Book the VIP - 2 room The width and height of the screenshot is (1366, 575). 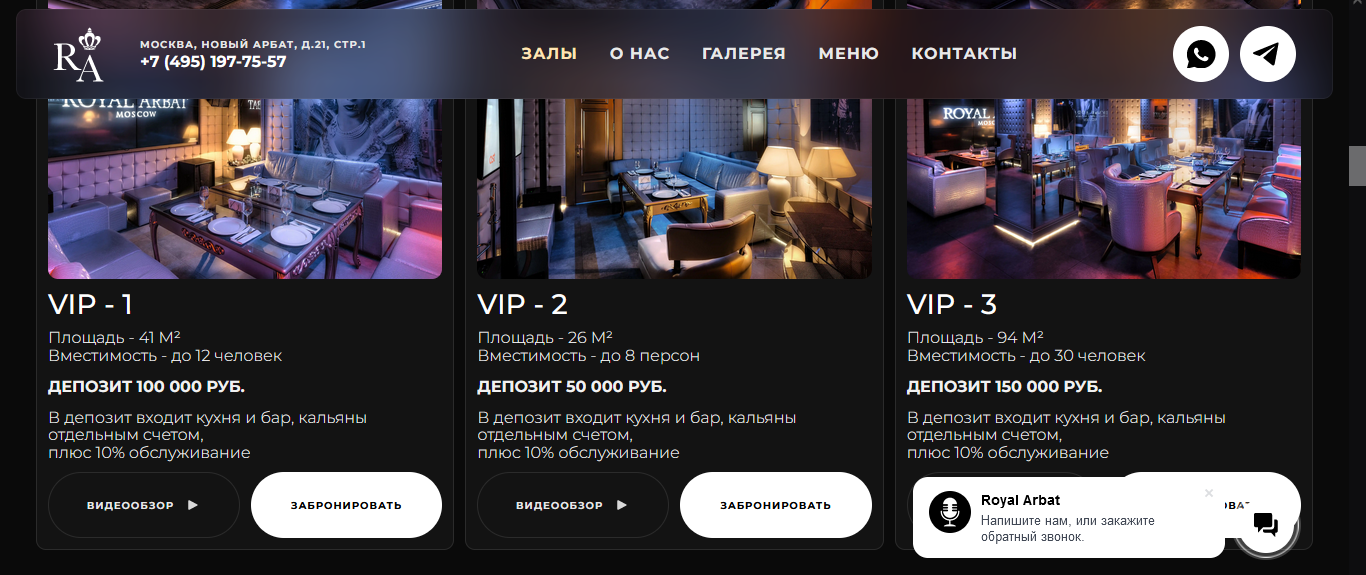(x=775, y=505)
